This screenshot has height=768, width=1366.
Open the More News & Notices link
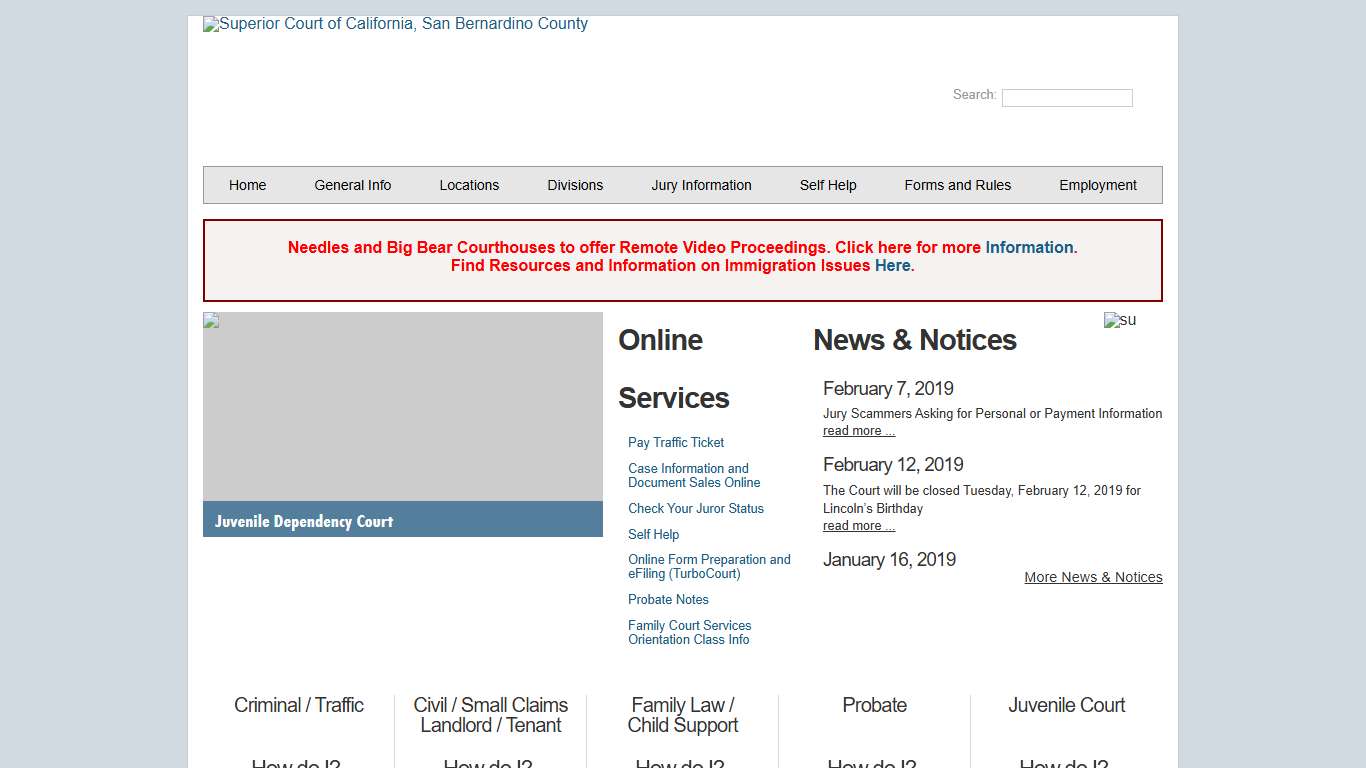[x=1093, y=577]
